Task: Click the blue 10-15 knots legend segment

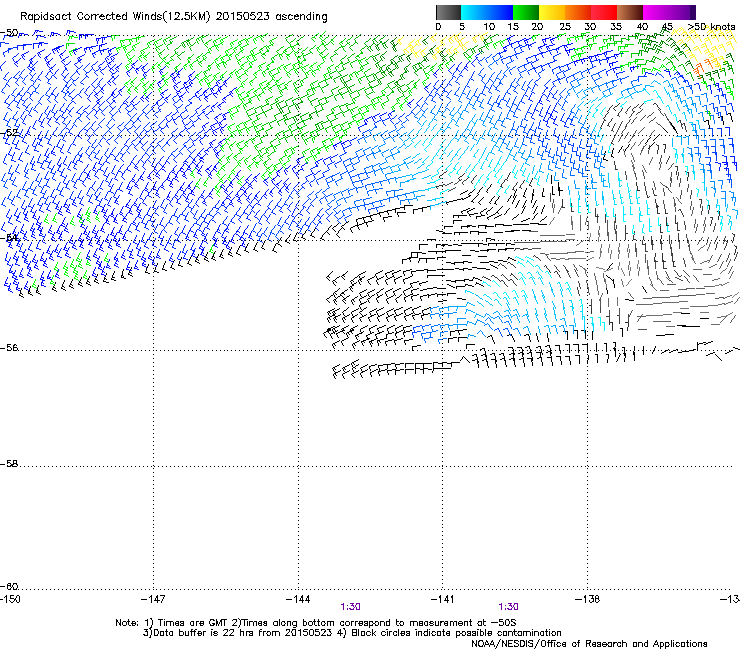Action: pyautogui.click(x=500, y=12)
